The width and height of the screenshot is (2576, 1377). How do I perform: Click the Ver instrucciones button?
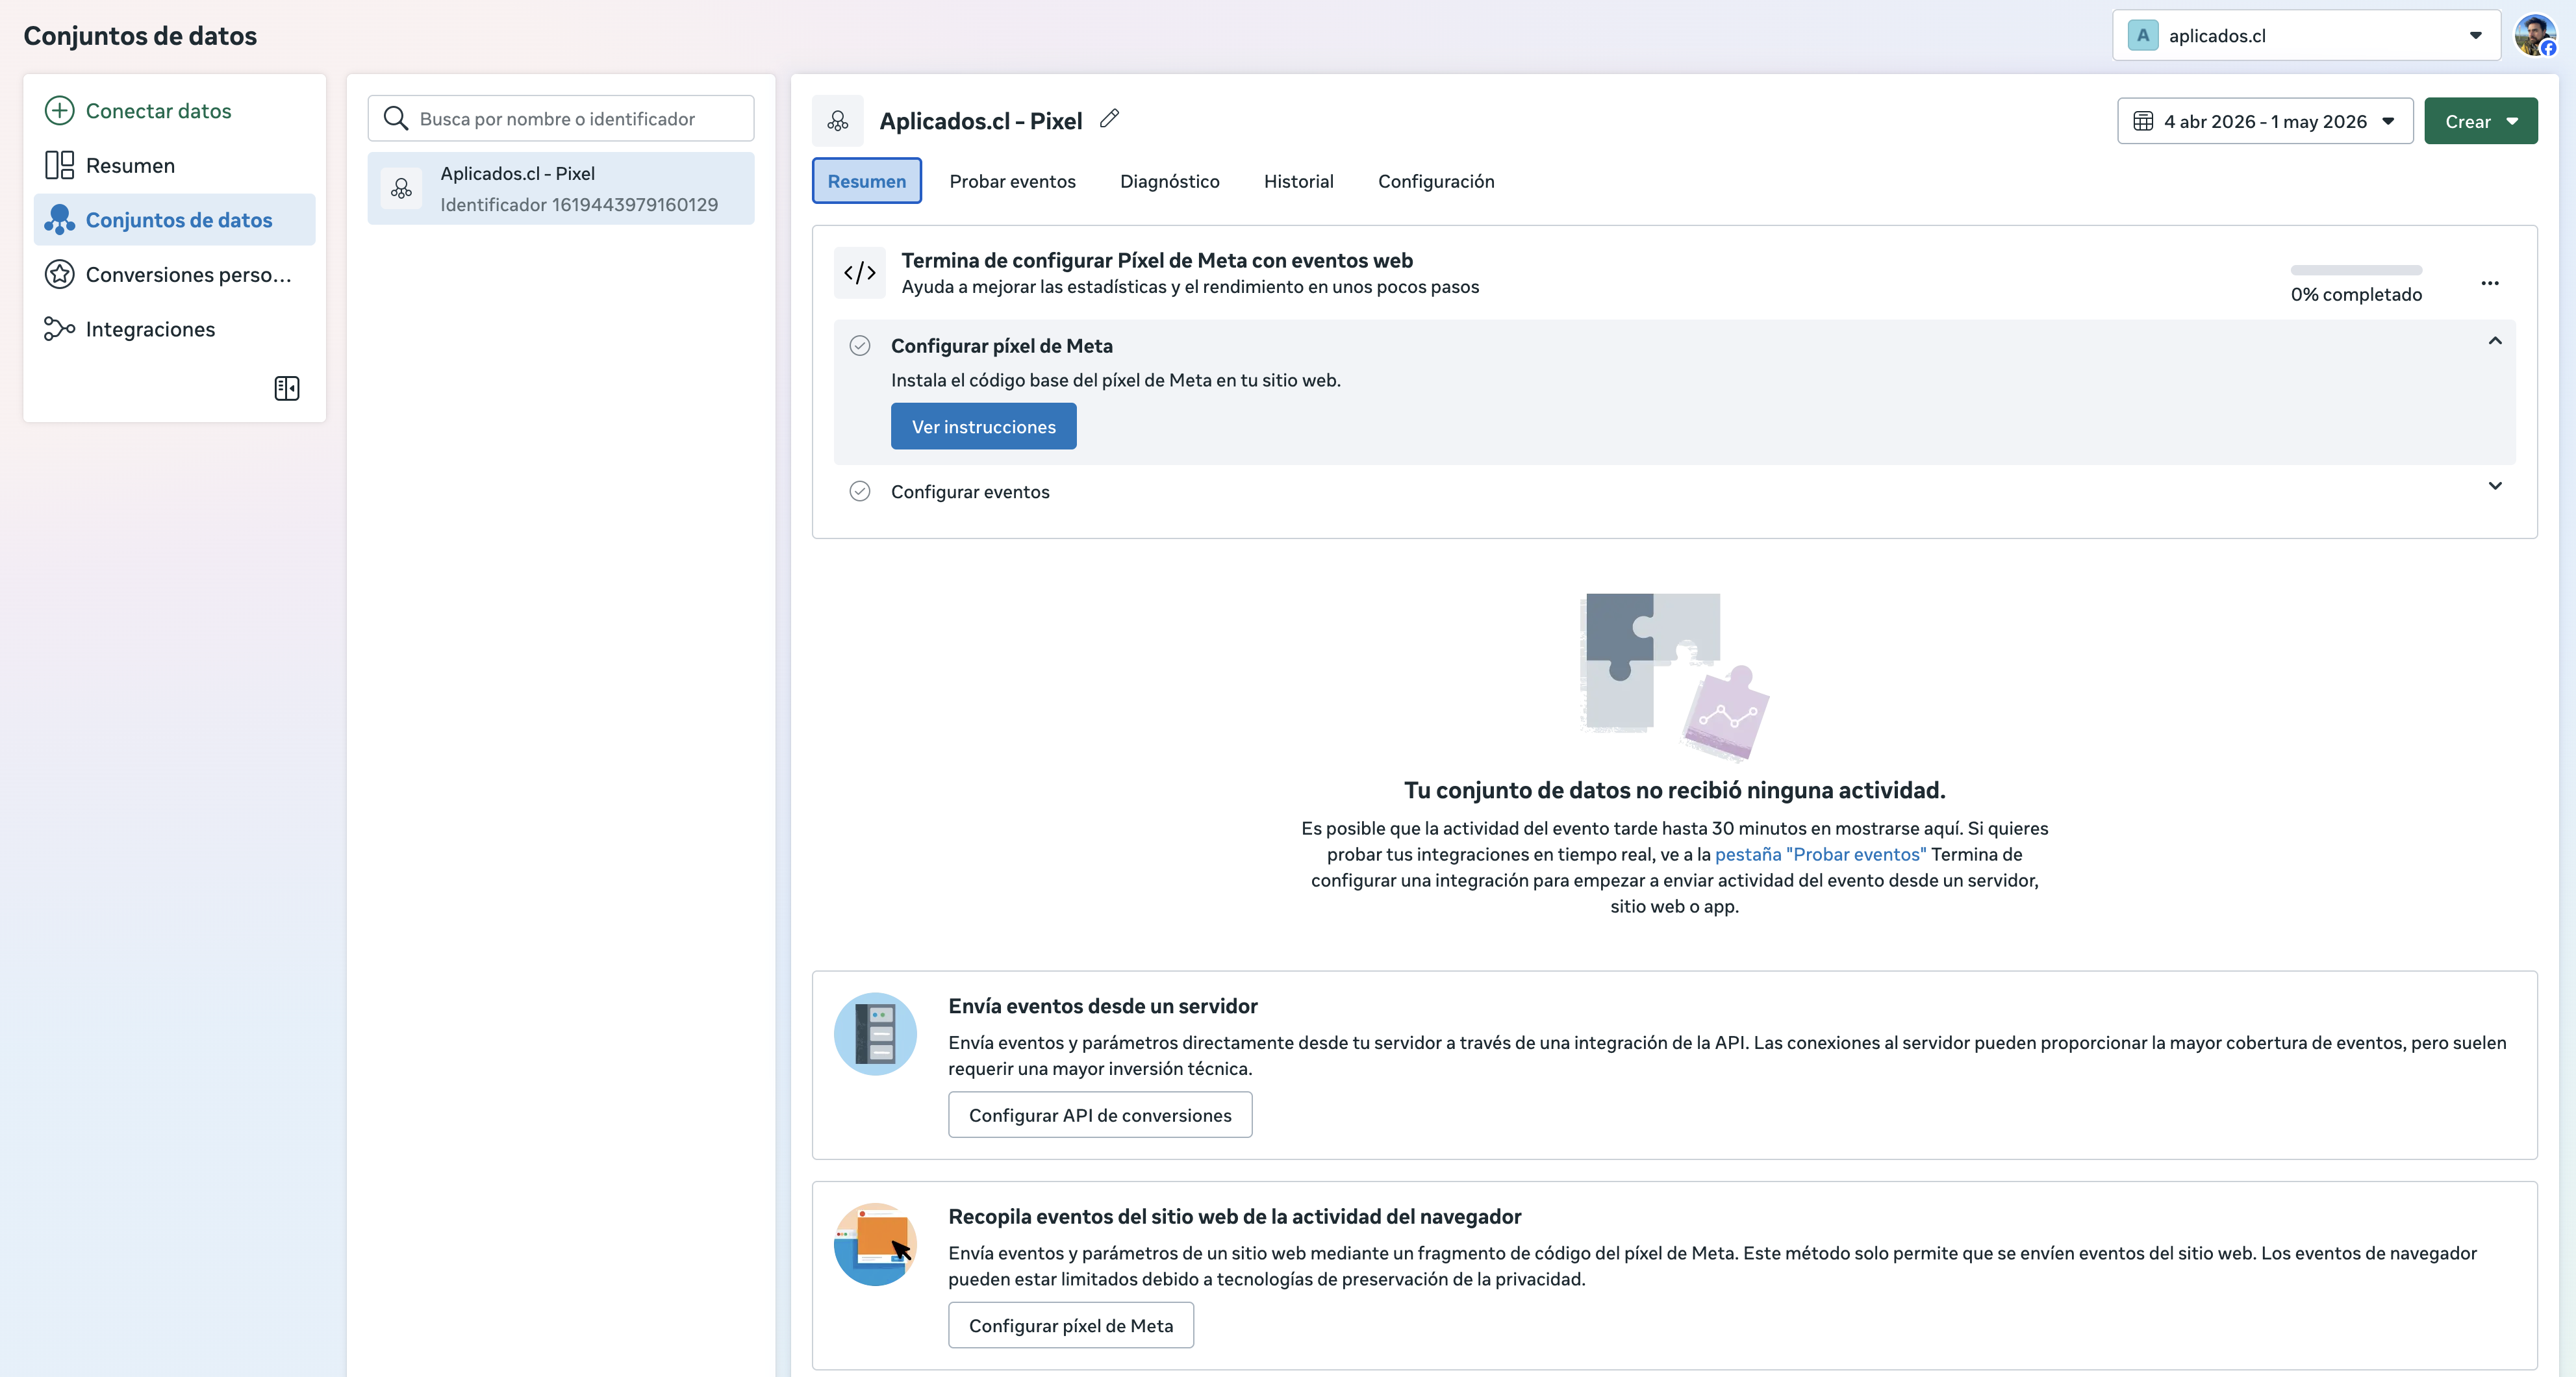point(984,427)
